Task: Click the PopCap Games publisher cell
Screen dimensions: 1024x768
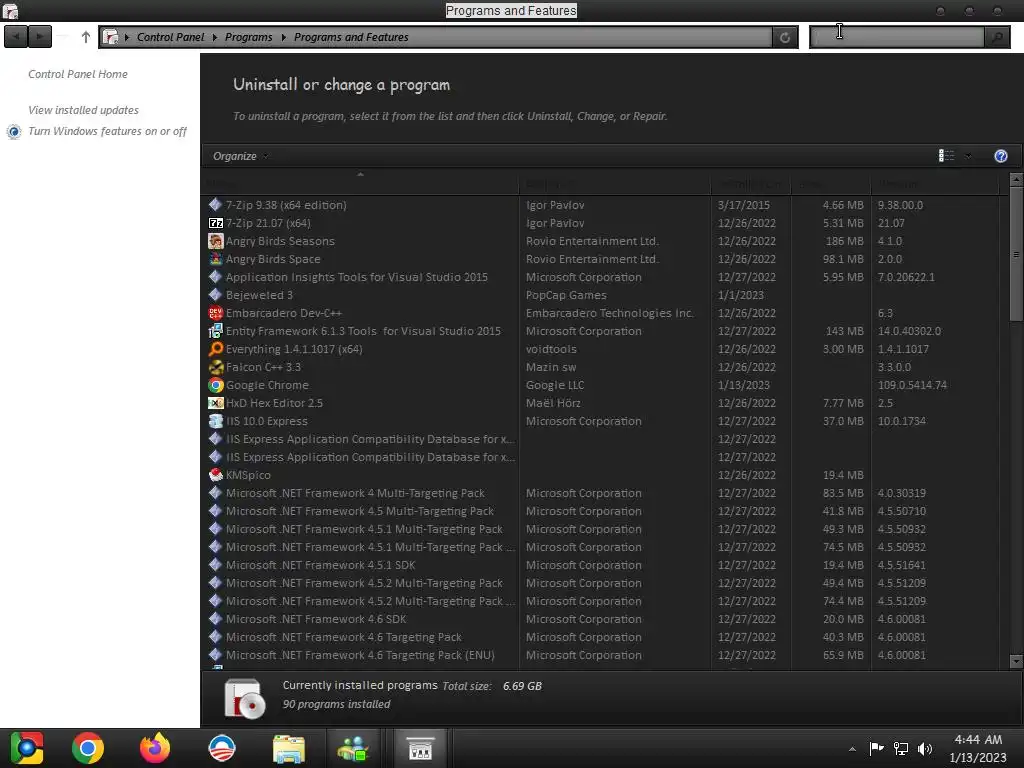Action: click(566, 295)
